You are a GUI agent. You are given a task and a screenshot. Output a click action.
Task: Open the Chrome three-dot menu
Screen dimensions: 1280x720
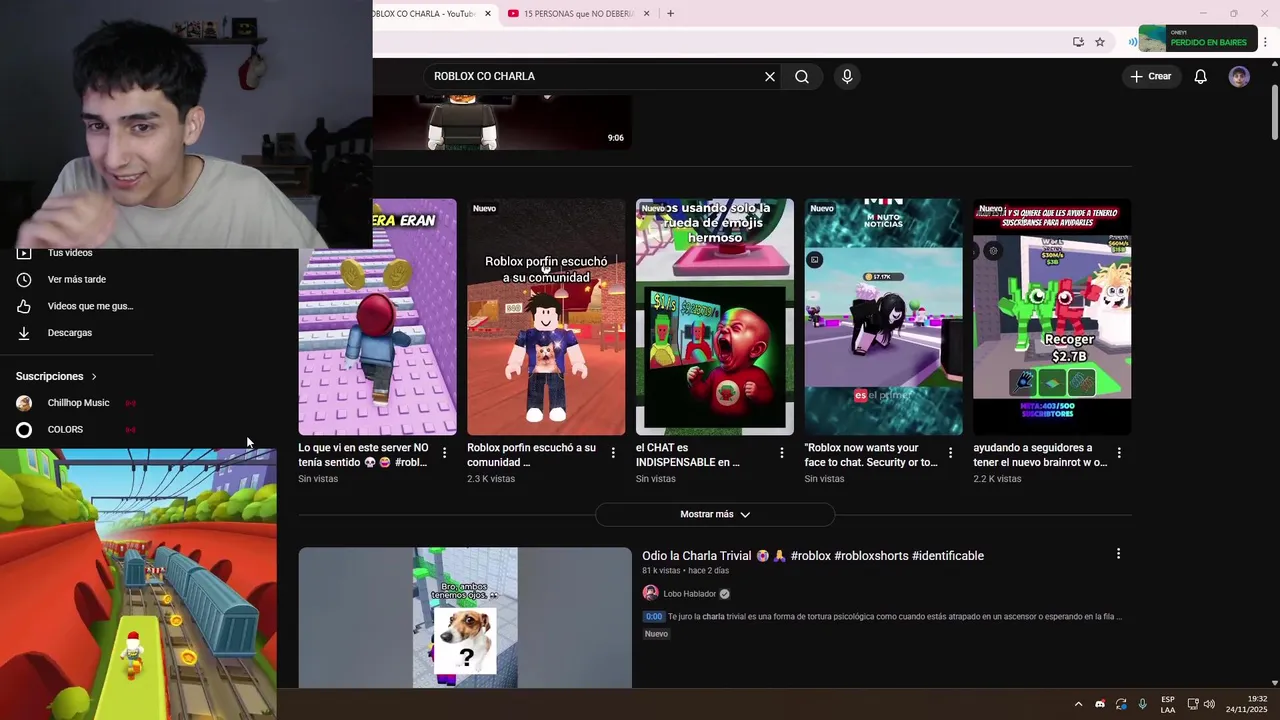coord(1265,42)
